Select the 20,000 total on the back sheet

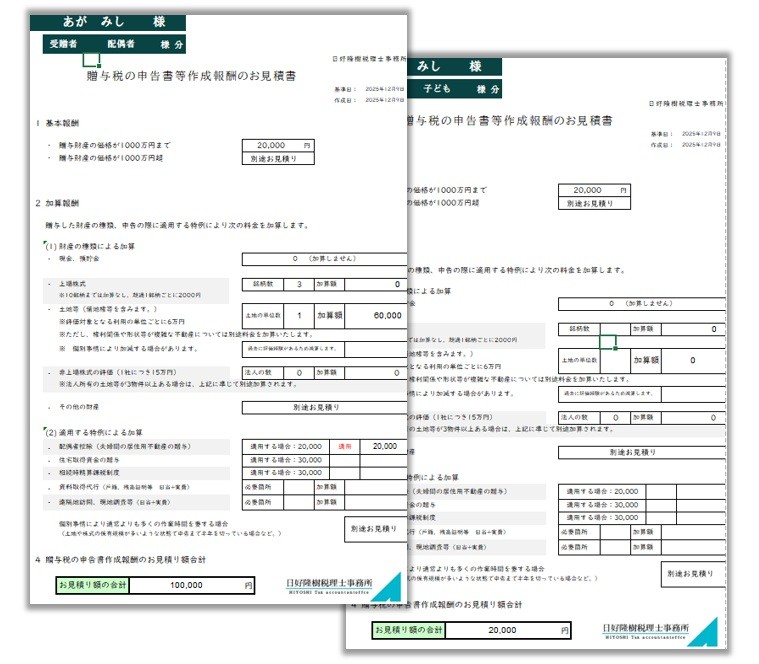[503, 630]
